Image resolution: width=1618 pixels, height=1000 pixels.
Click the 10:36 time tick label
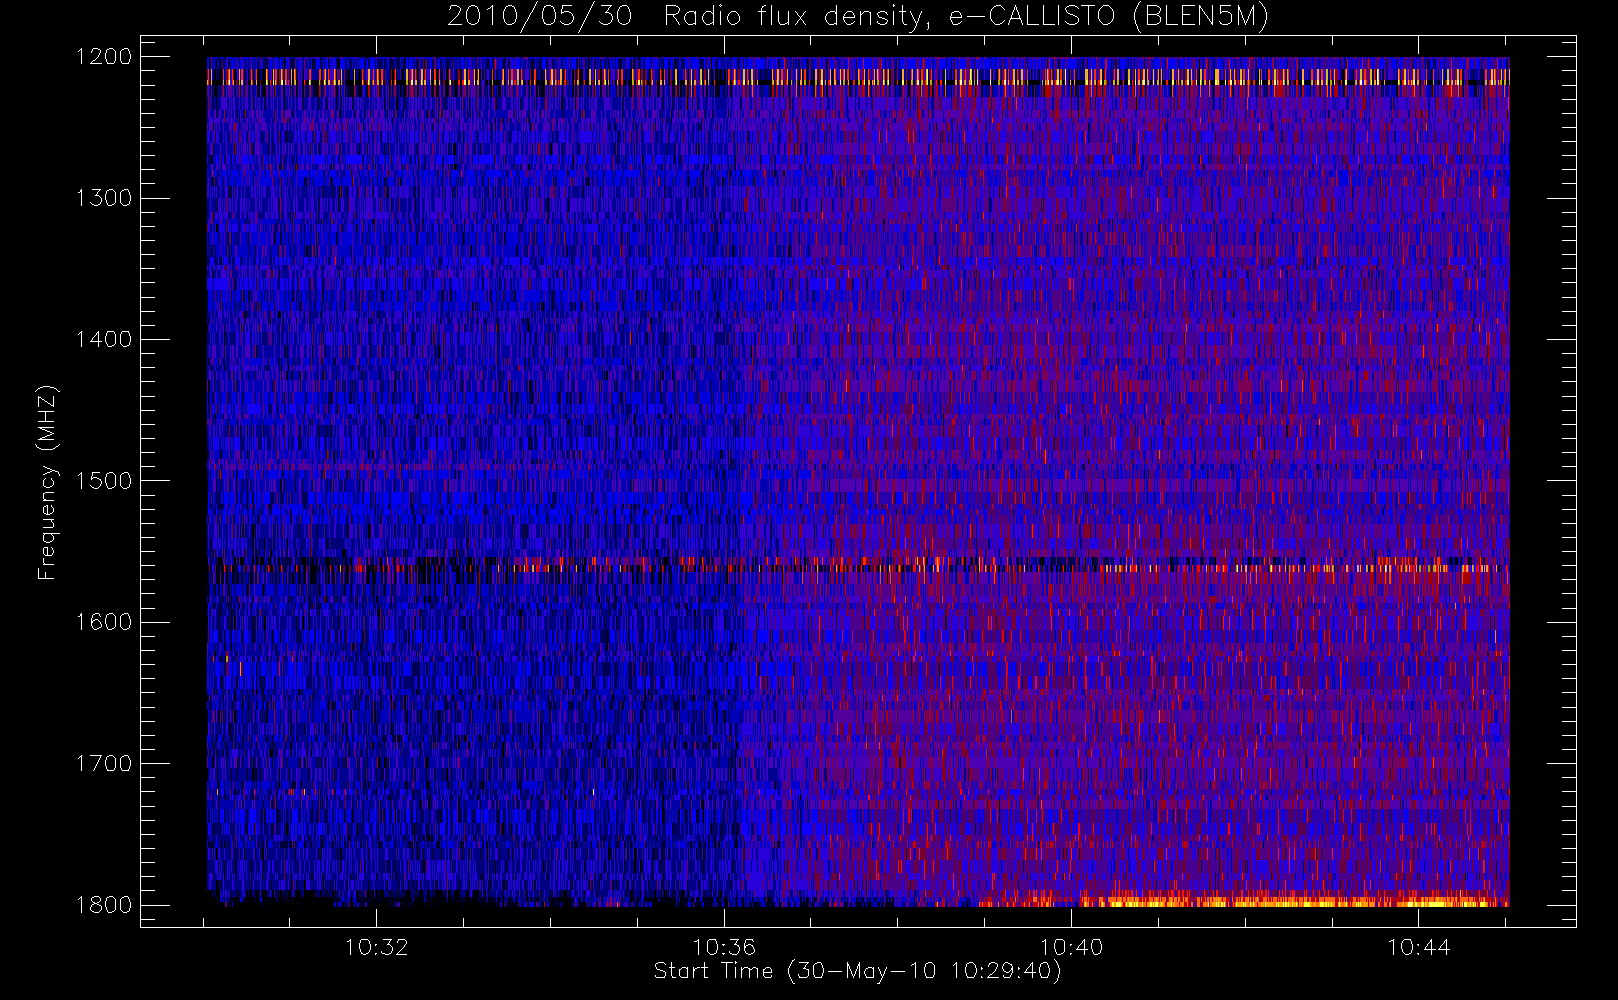coord(724,947)
